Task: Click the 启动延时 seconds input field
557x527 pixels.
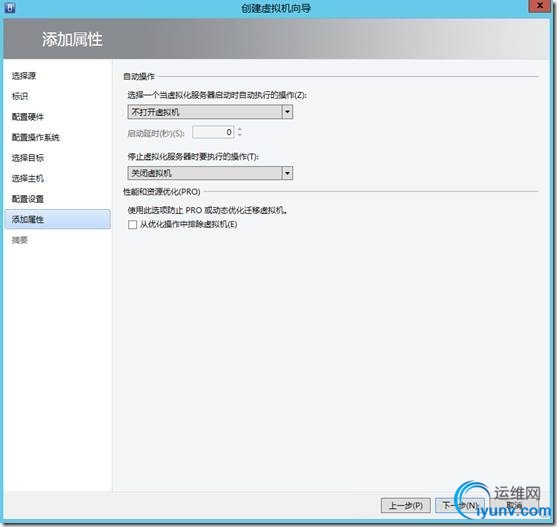Action: [x=213, y=132]
